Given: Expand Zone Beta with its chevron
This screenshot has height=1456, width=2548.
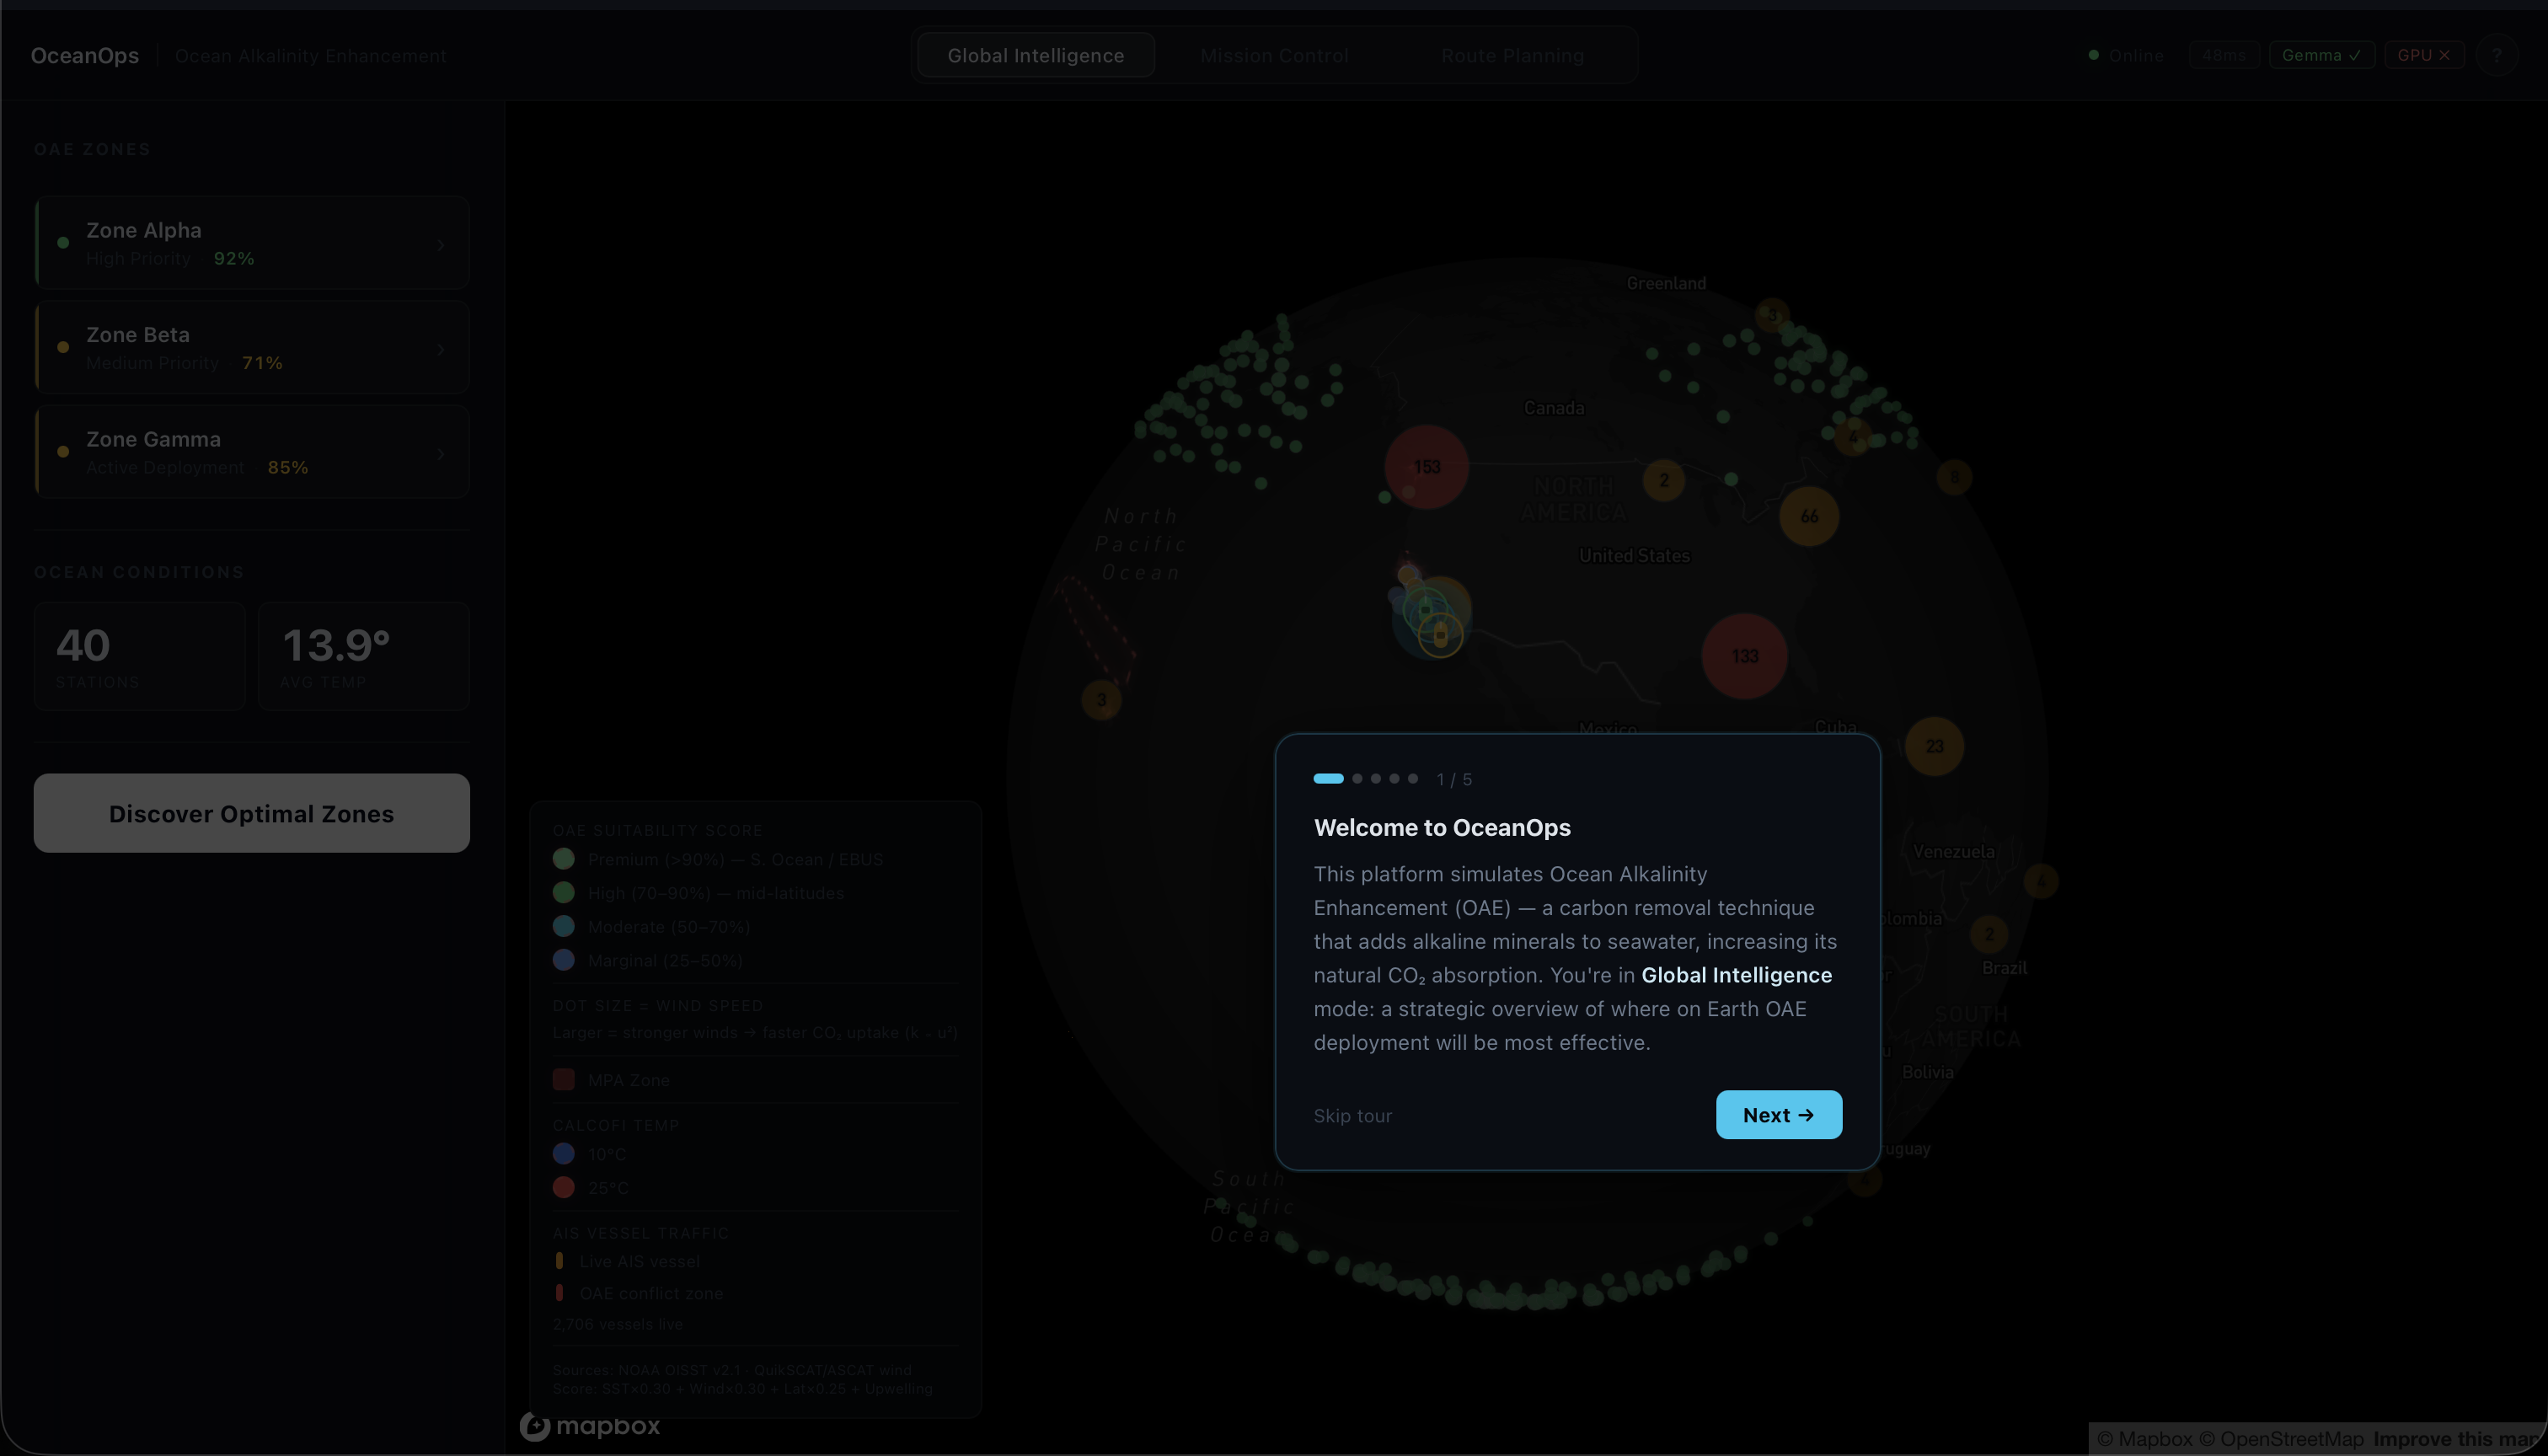Looking at the screenshot, I should (440, 349).
